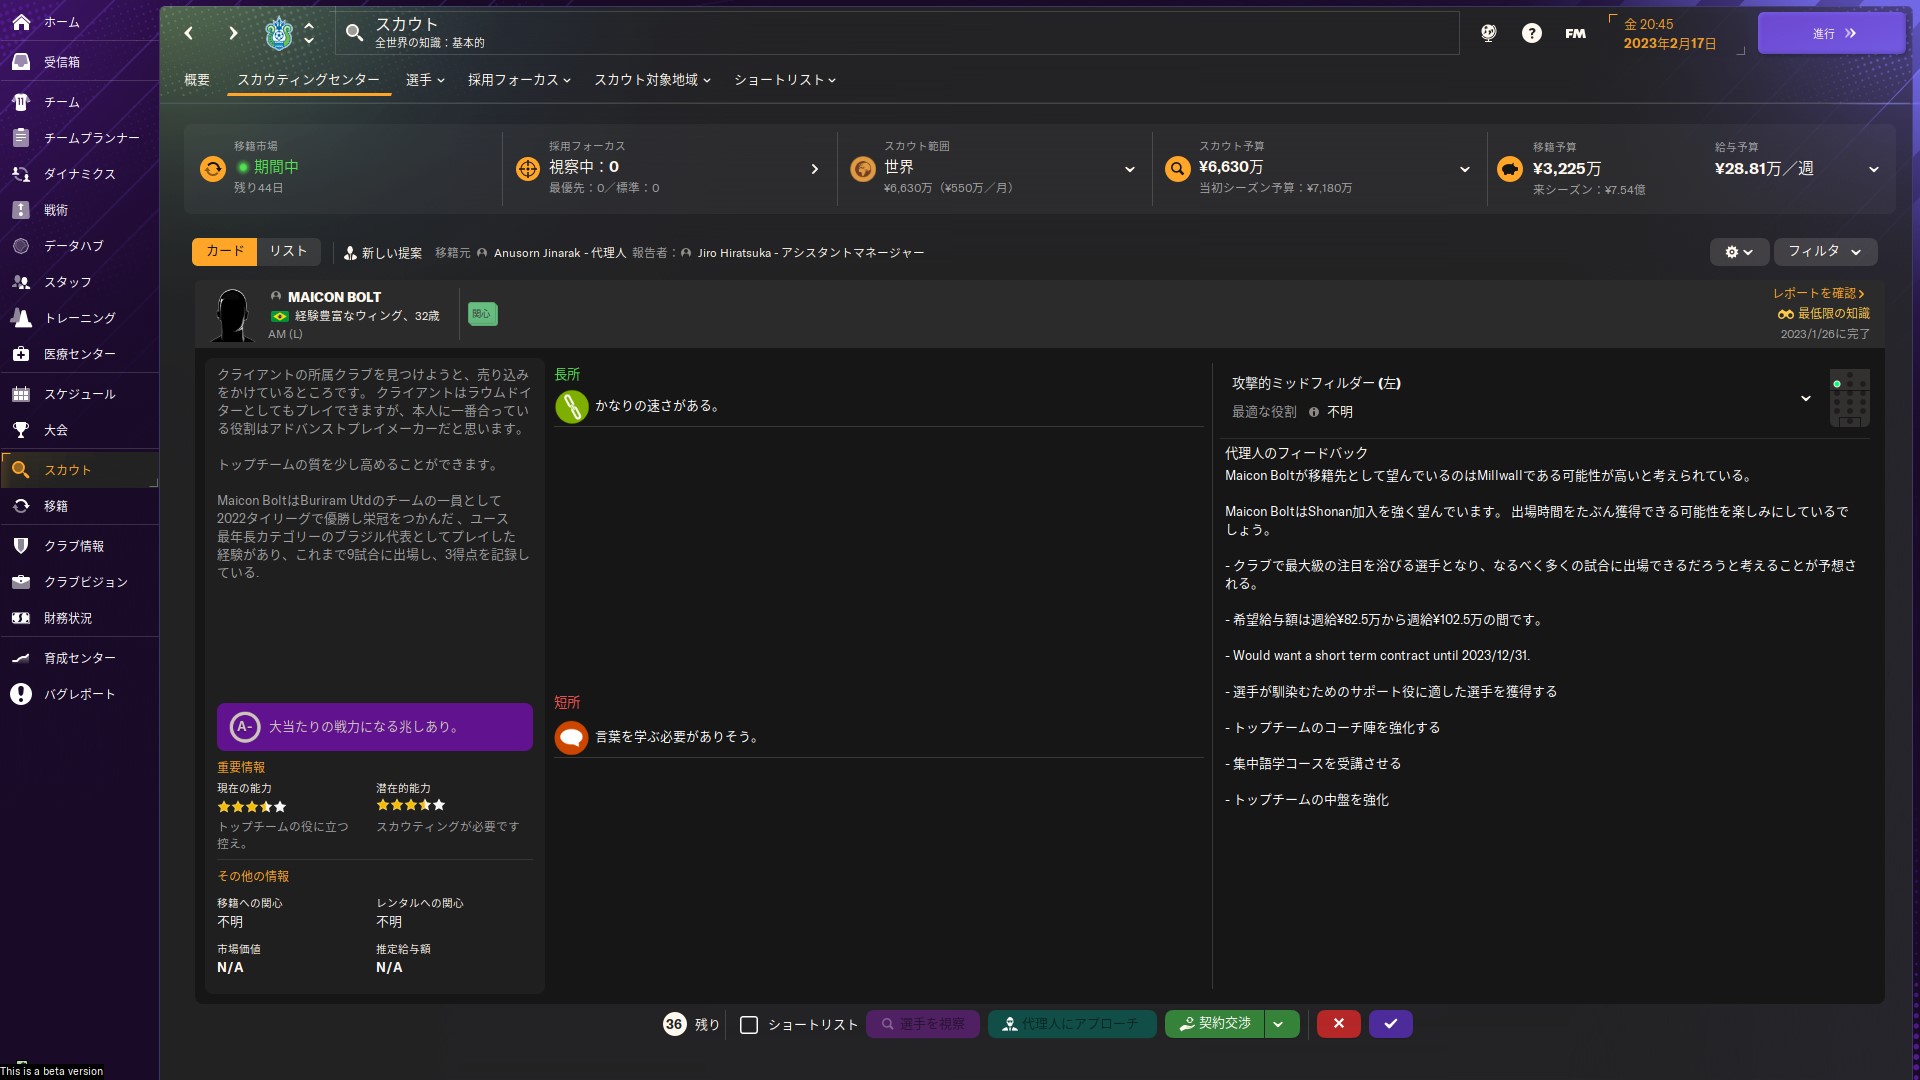Open the 代理人にアプローチ agent approach action
This screenshot has width=1920, height=1080.
(x=1071, y=1023)
